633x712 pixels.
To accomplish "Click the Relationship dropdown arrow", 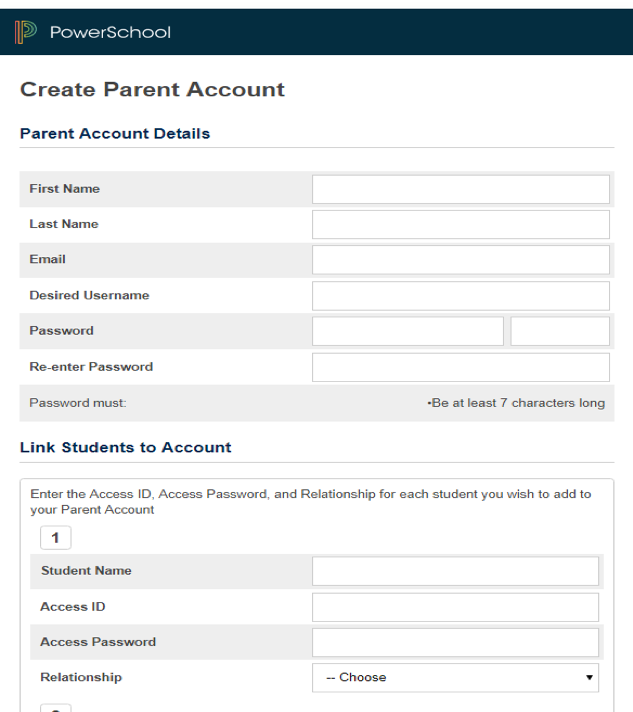I will pyautogui.click(x=589, y=677).
